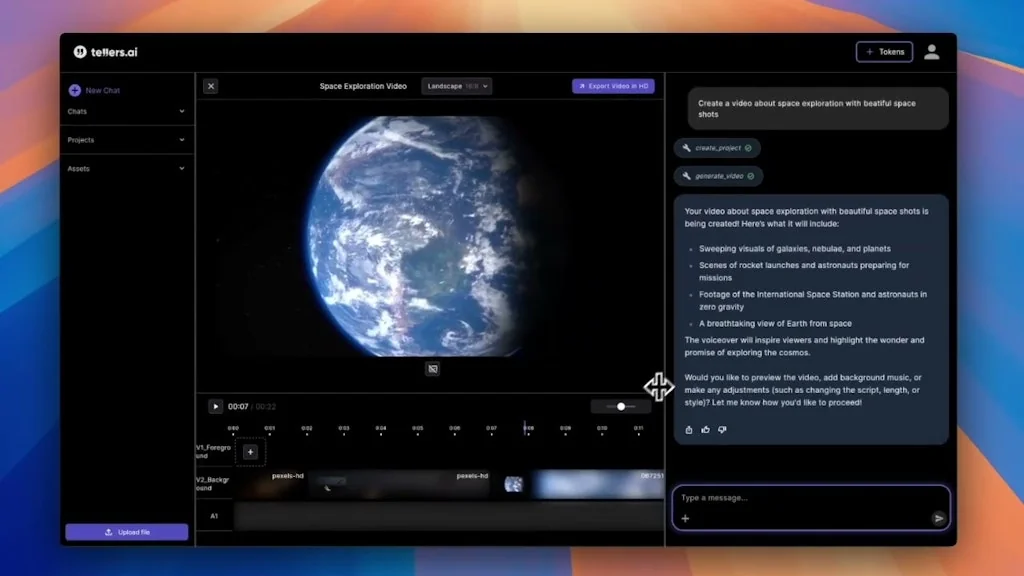This screenshot has width=1024, height=576.
Task: Expand the Chats section in the sidebar
Action: tap(127, 111)
